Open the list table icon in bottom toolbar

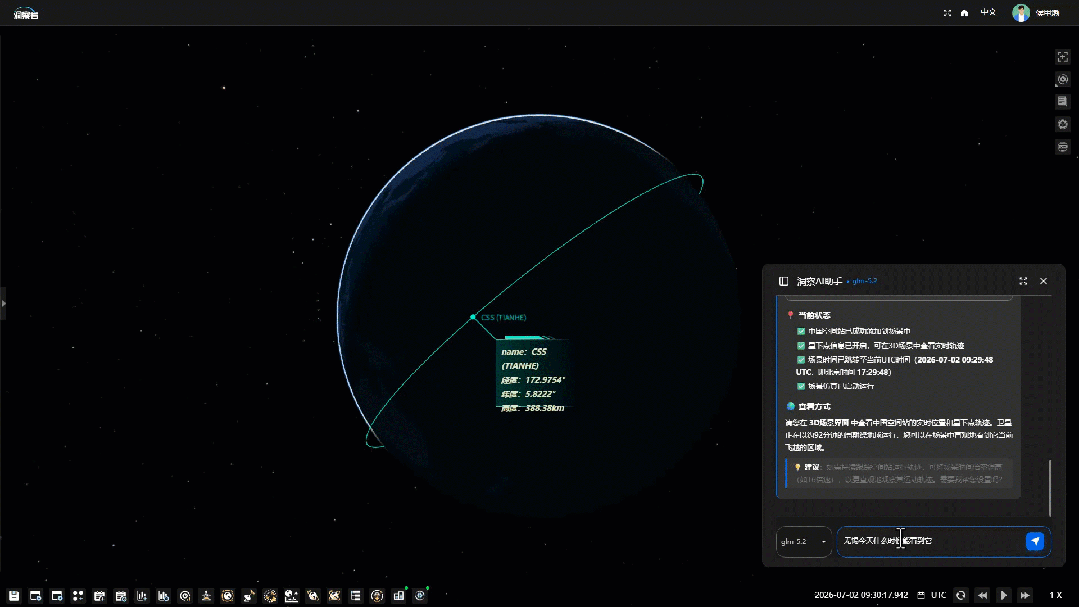(356, 596)
